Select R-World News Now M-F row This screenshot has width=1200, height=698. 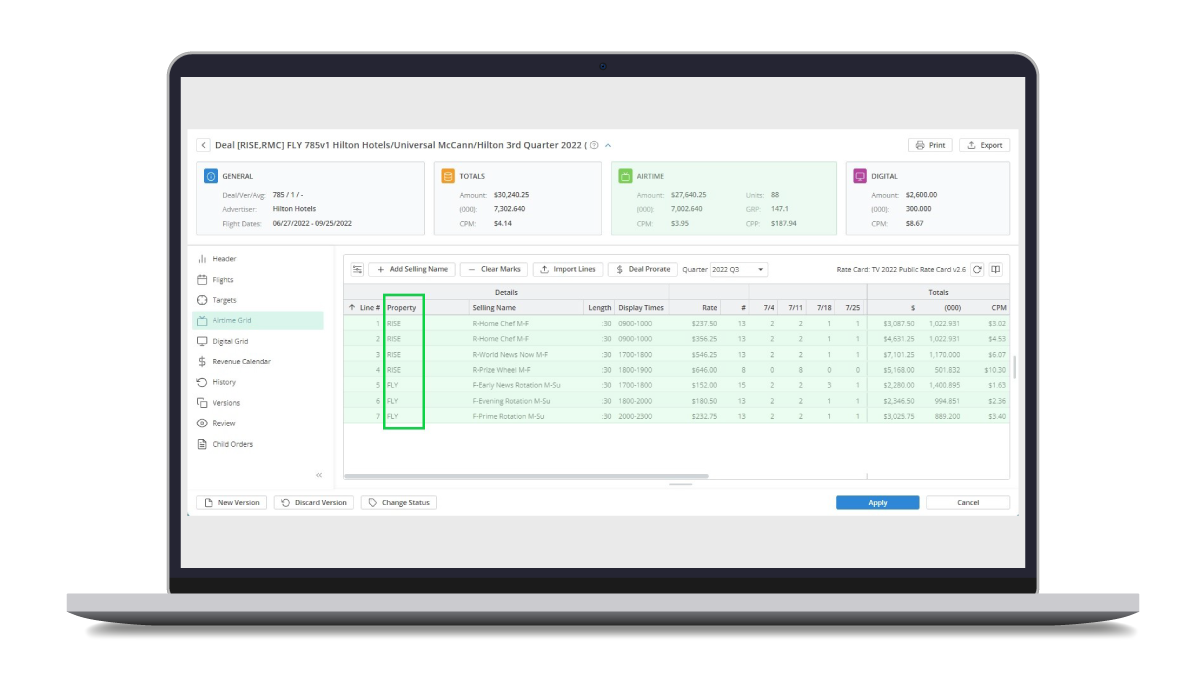[x=676, y=354]
